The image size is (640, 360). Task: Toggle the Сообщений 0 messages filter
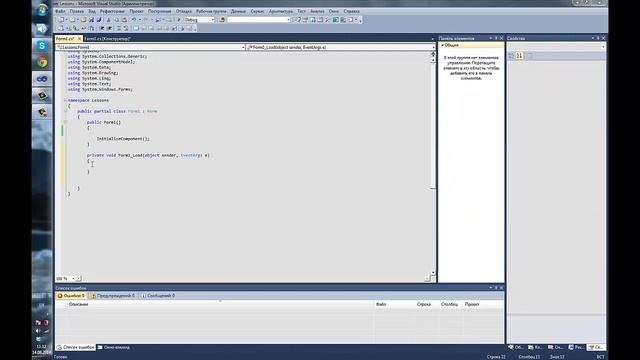click(158, 296)
